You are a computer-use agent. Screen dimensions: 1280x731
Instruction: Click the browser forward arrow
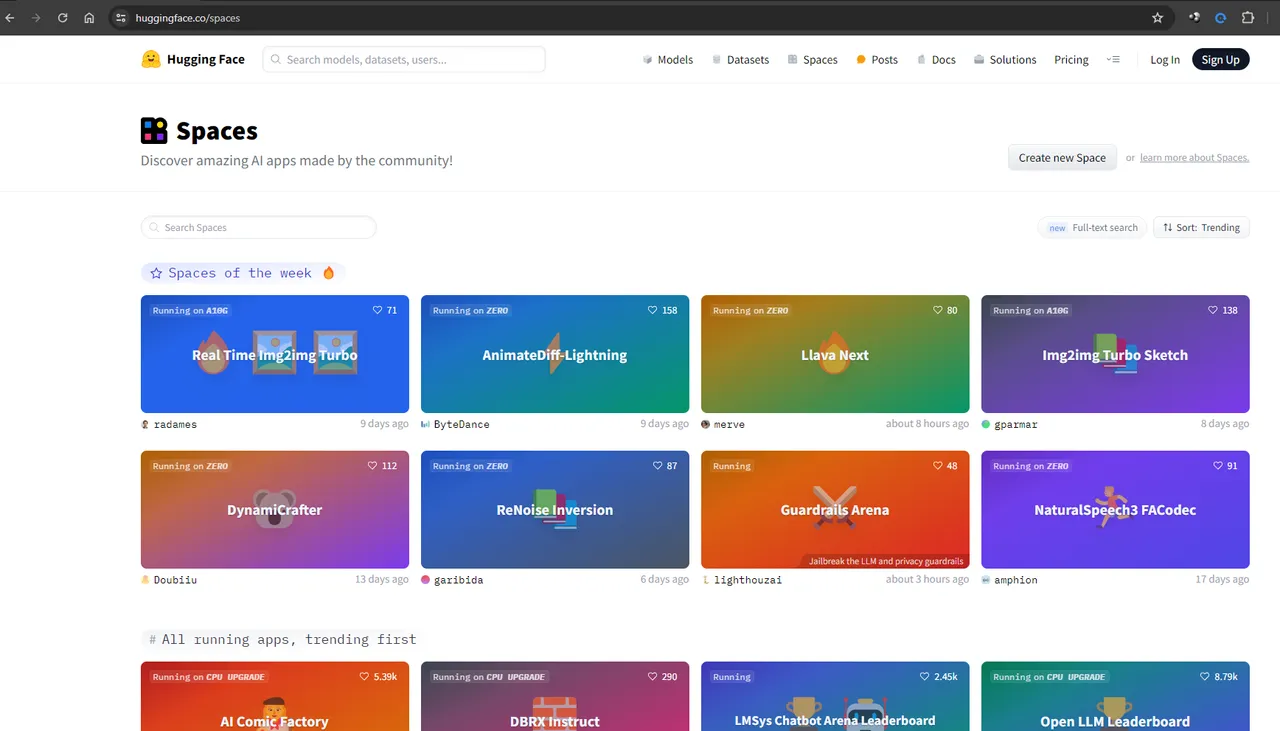(36, 18)
